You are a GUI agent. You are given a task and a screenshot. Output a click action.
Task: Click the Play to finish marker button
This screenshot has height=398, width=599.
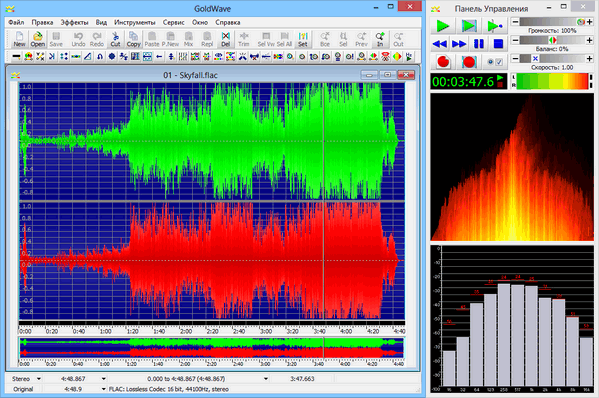494,26
